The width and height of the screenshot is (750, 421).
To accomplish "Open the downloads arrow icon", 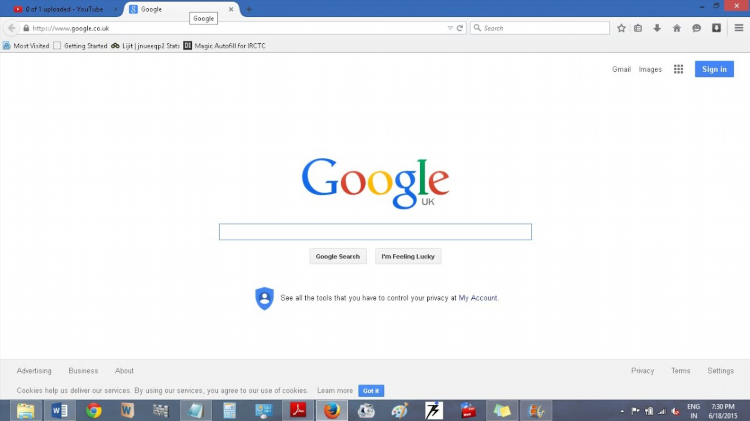I will coord(657,28).
